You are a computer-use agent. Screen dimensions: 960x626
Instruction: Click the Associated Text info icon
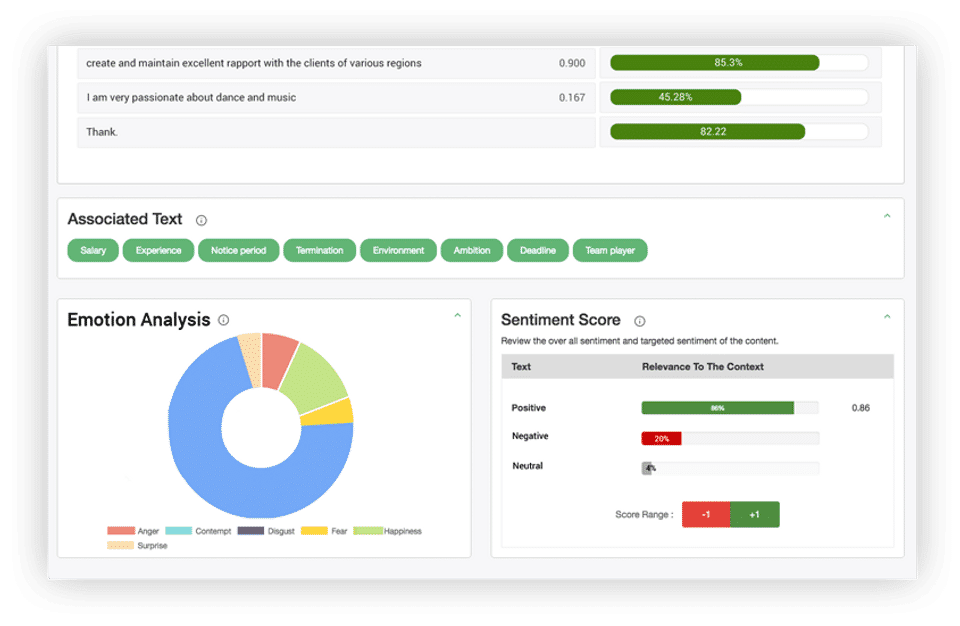201,221
